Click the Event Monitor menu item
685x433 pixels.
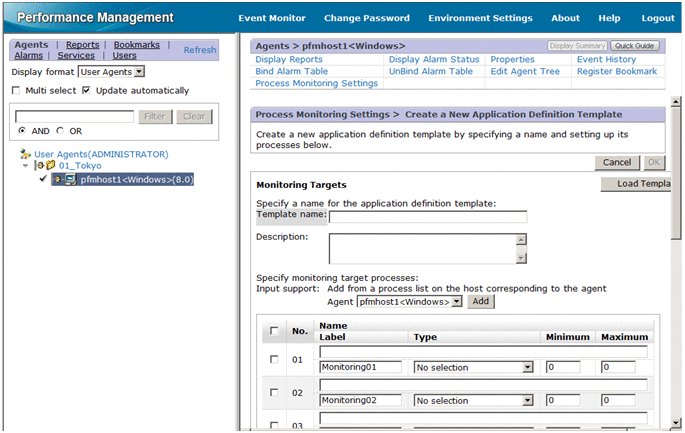(x=272, y=18)
